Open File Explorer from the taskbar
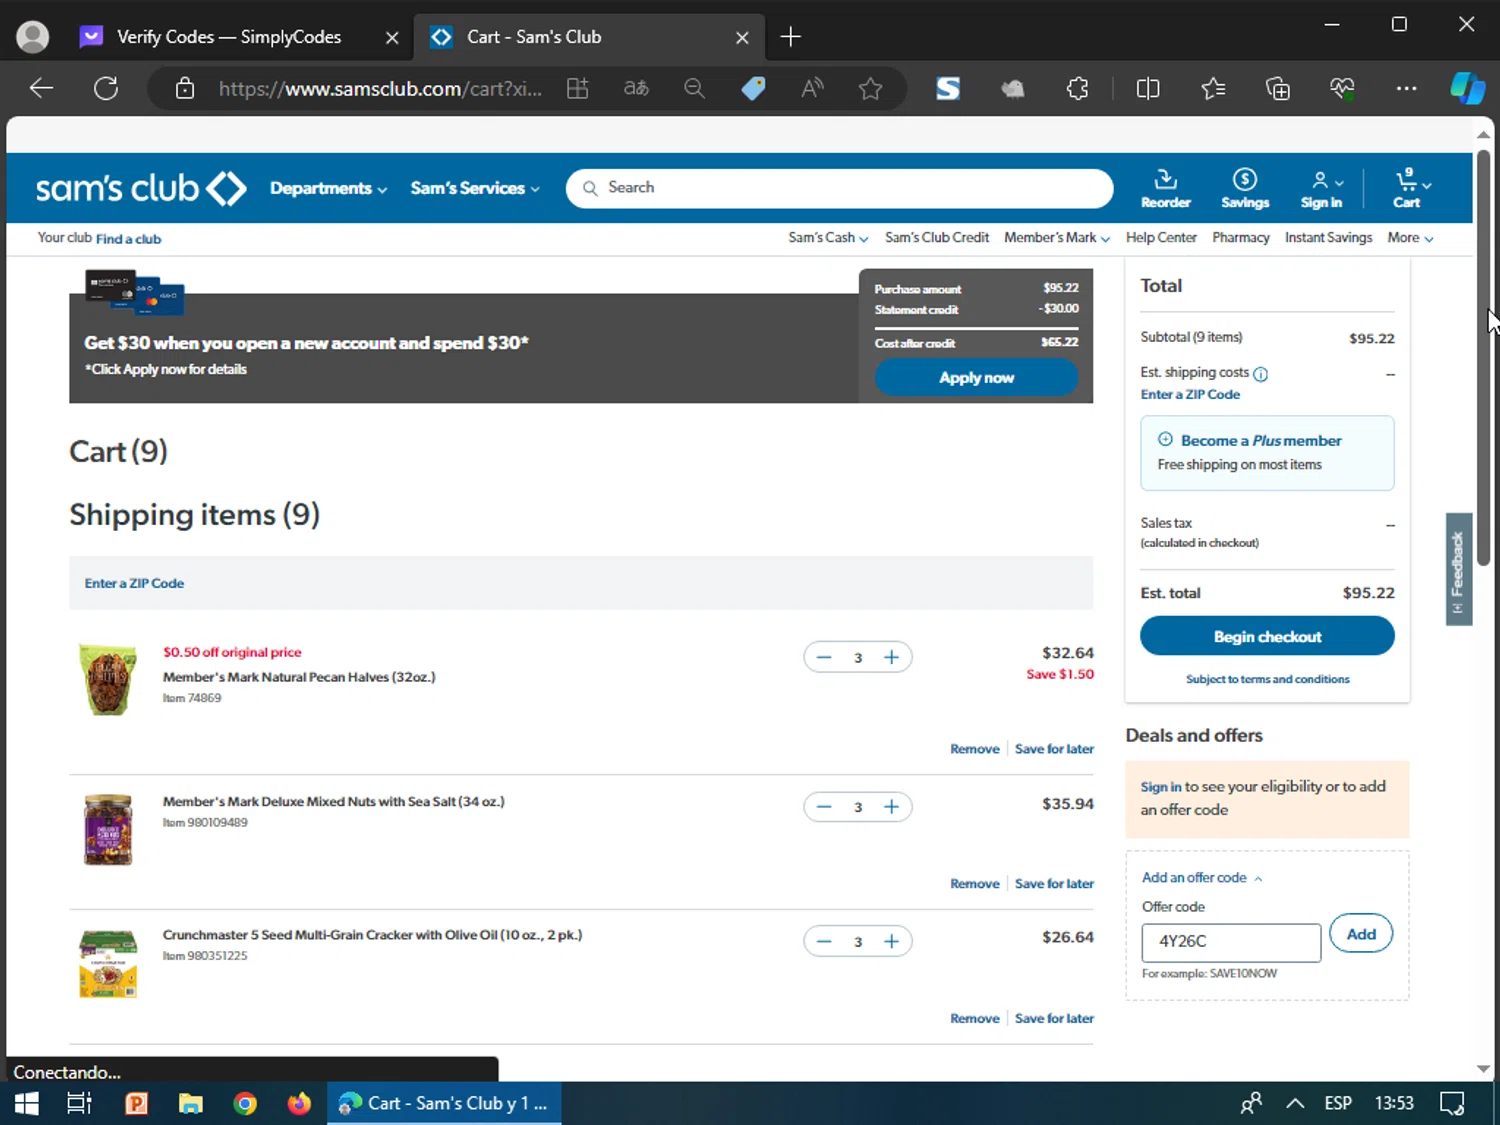This screenshot has width=1500, height=1125. 190,1103
